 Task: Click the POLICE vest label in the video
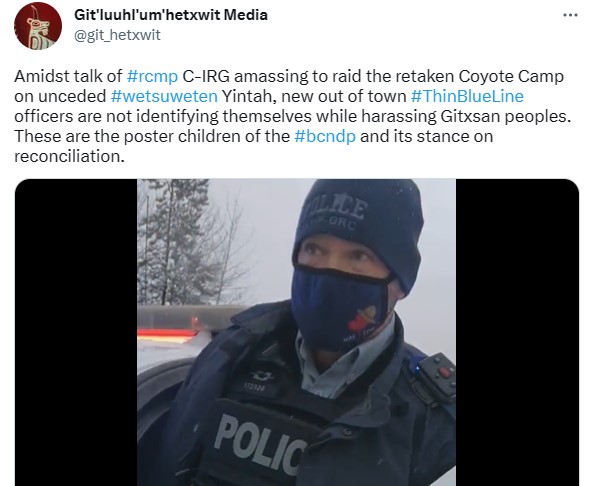click(261, 444)
